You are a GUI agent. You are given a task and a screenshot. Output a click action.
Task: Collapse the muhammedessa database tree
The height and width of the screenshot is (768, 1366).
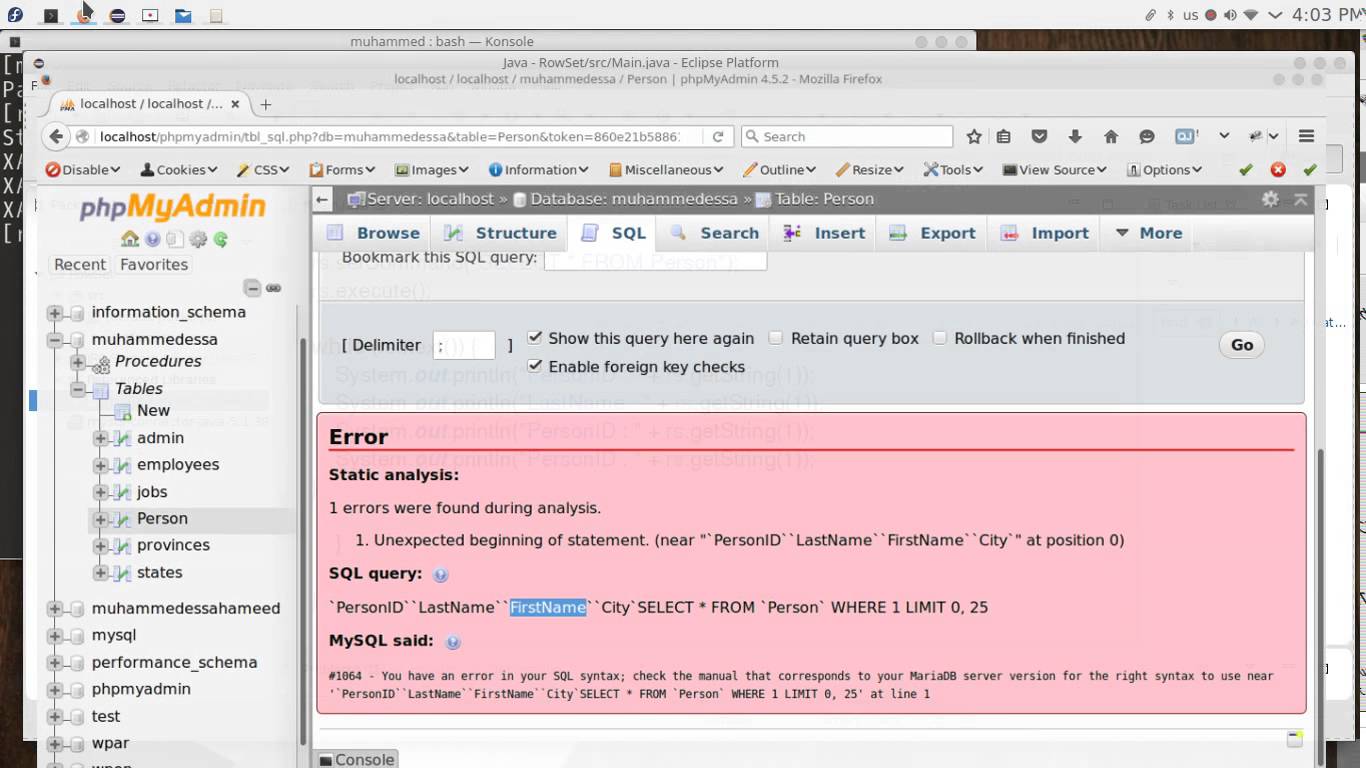pos(55,339)
